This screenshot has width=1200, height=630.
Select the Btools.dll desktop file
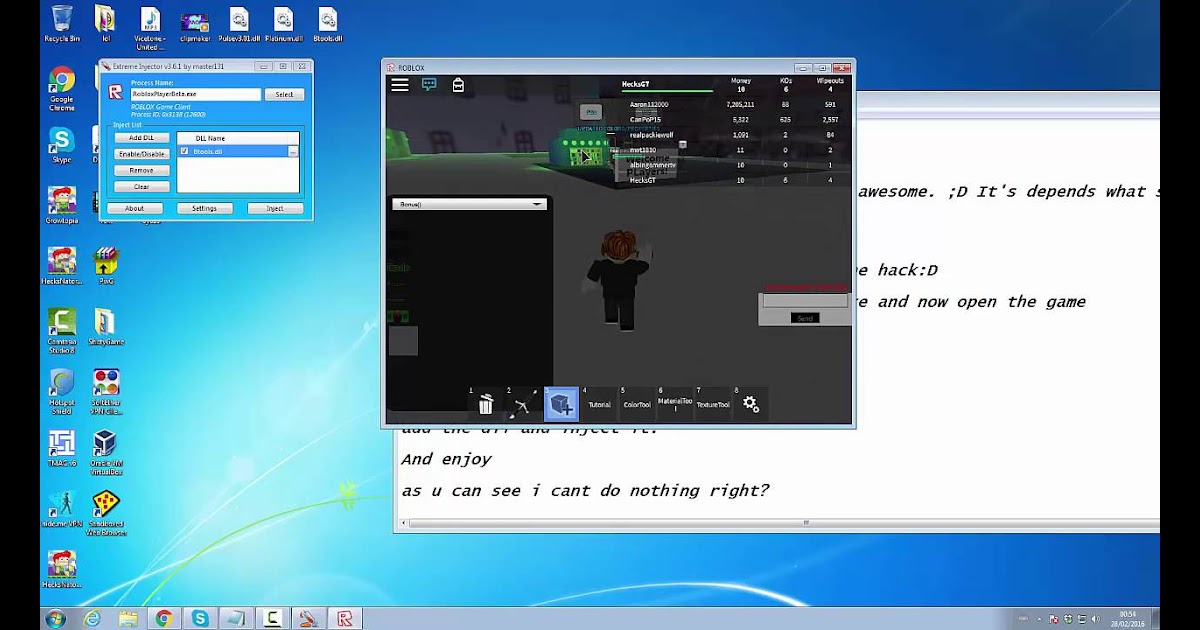pos(327,24)
